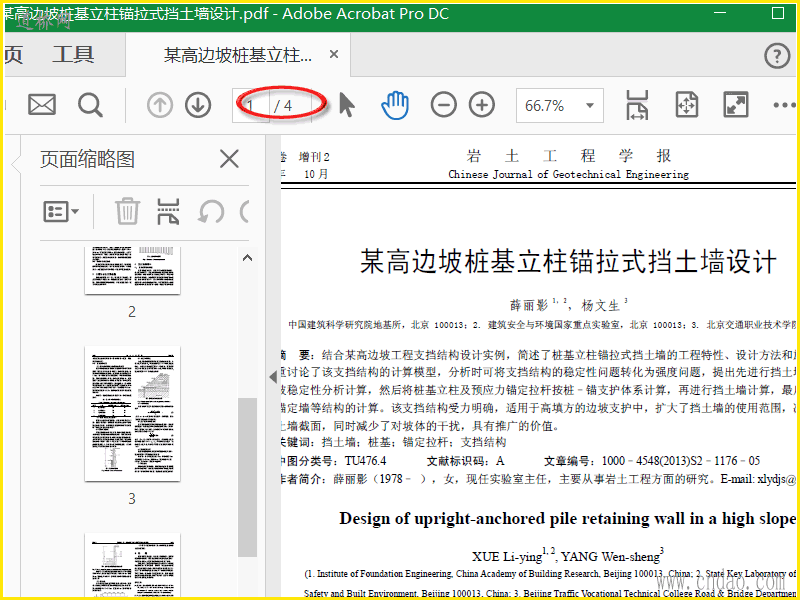Click the Chinese document title 某高边坡桩基立柱锚拉式挡土墙设计
This screenshot has width=800, height=600.
point(568,261)
